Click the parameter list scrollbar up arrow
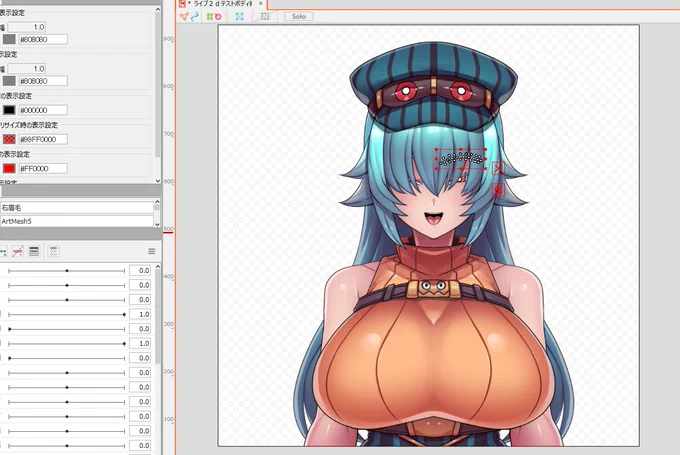680x455 pixels. click(x=158, y=266)
